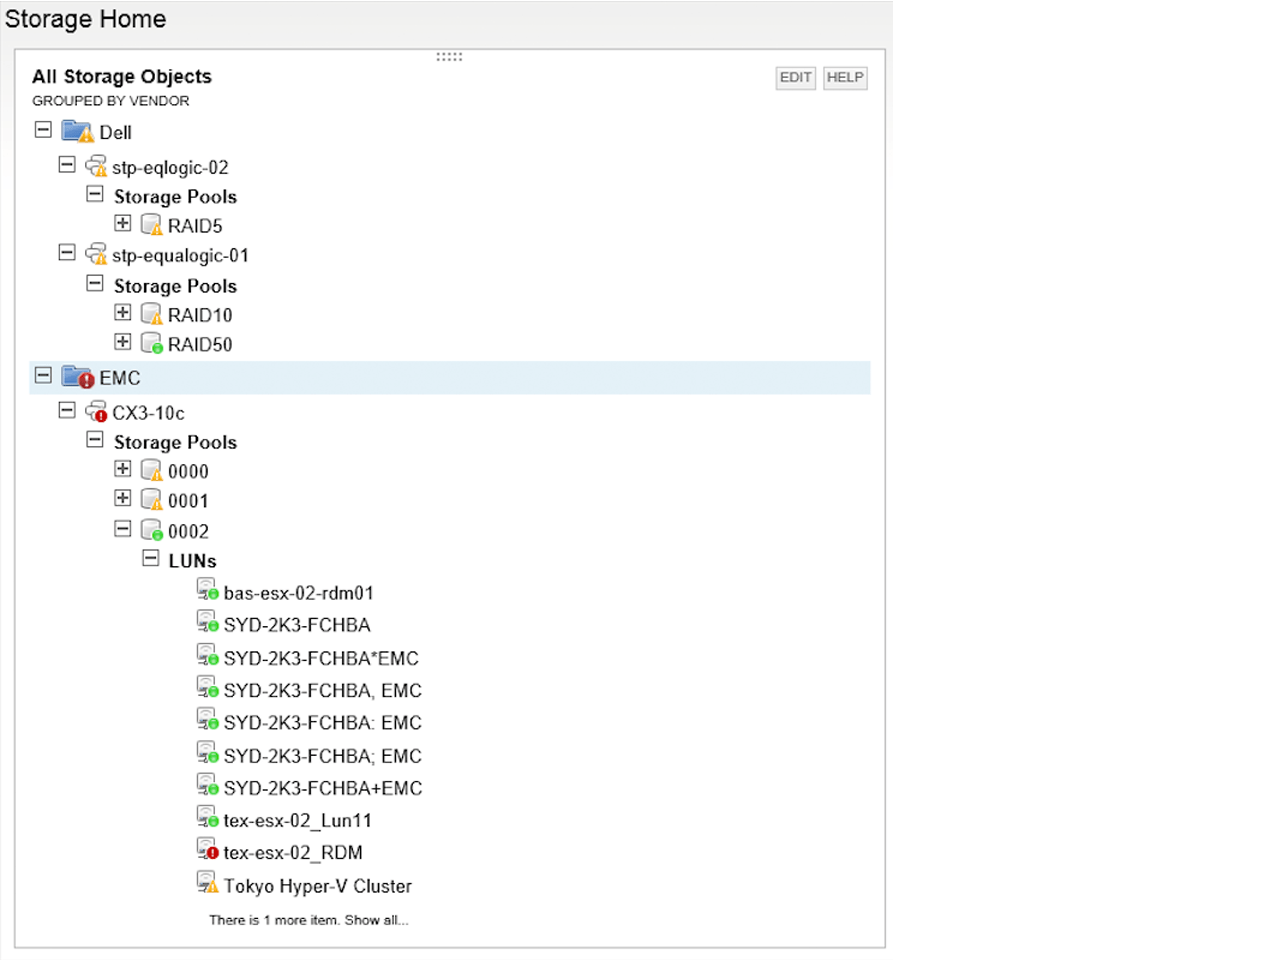The width and height of the screenshot is (1280, 960).
Task: Click the All Storage Objects title
Action: coord(122,77)
